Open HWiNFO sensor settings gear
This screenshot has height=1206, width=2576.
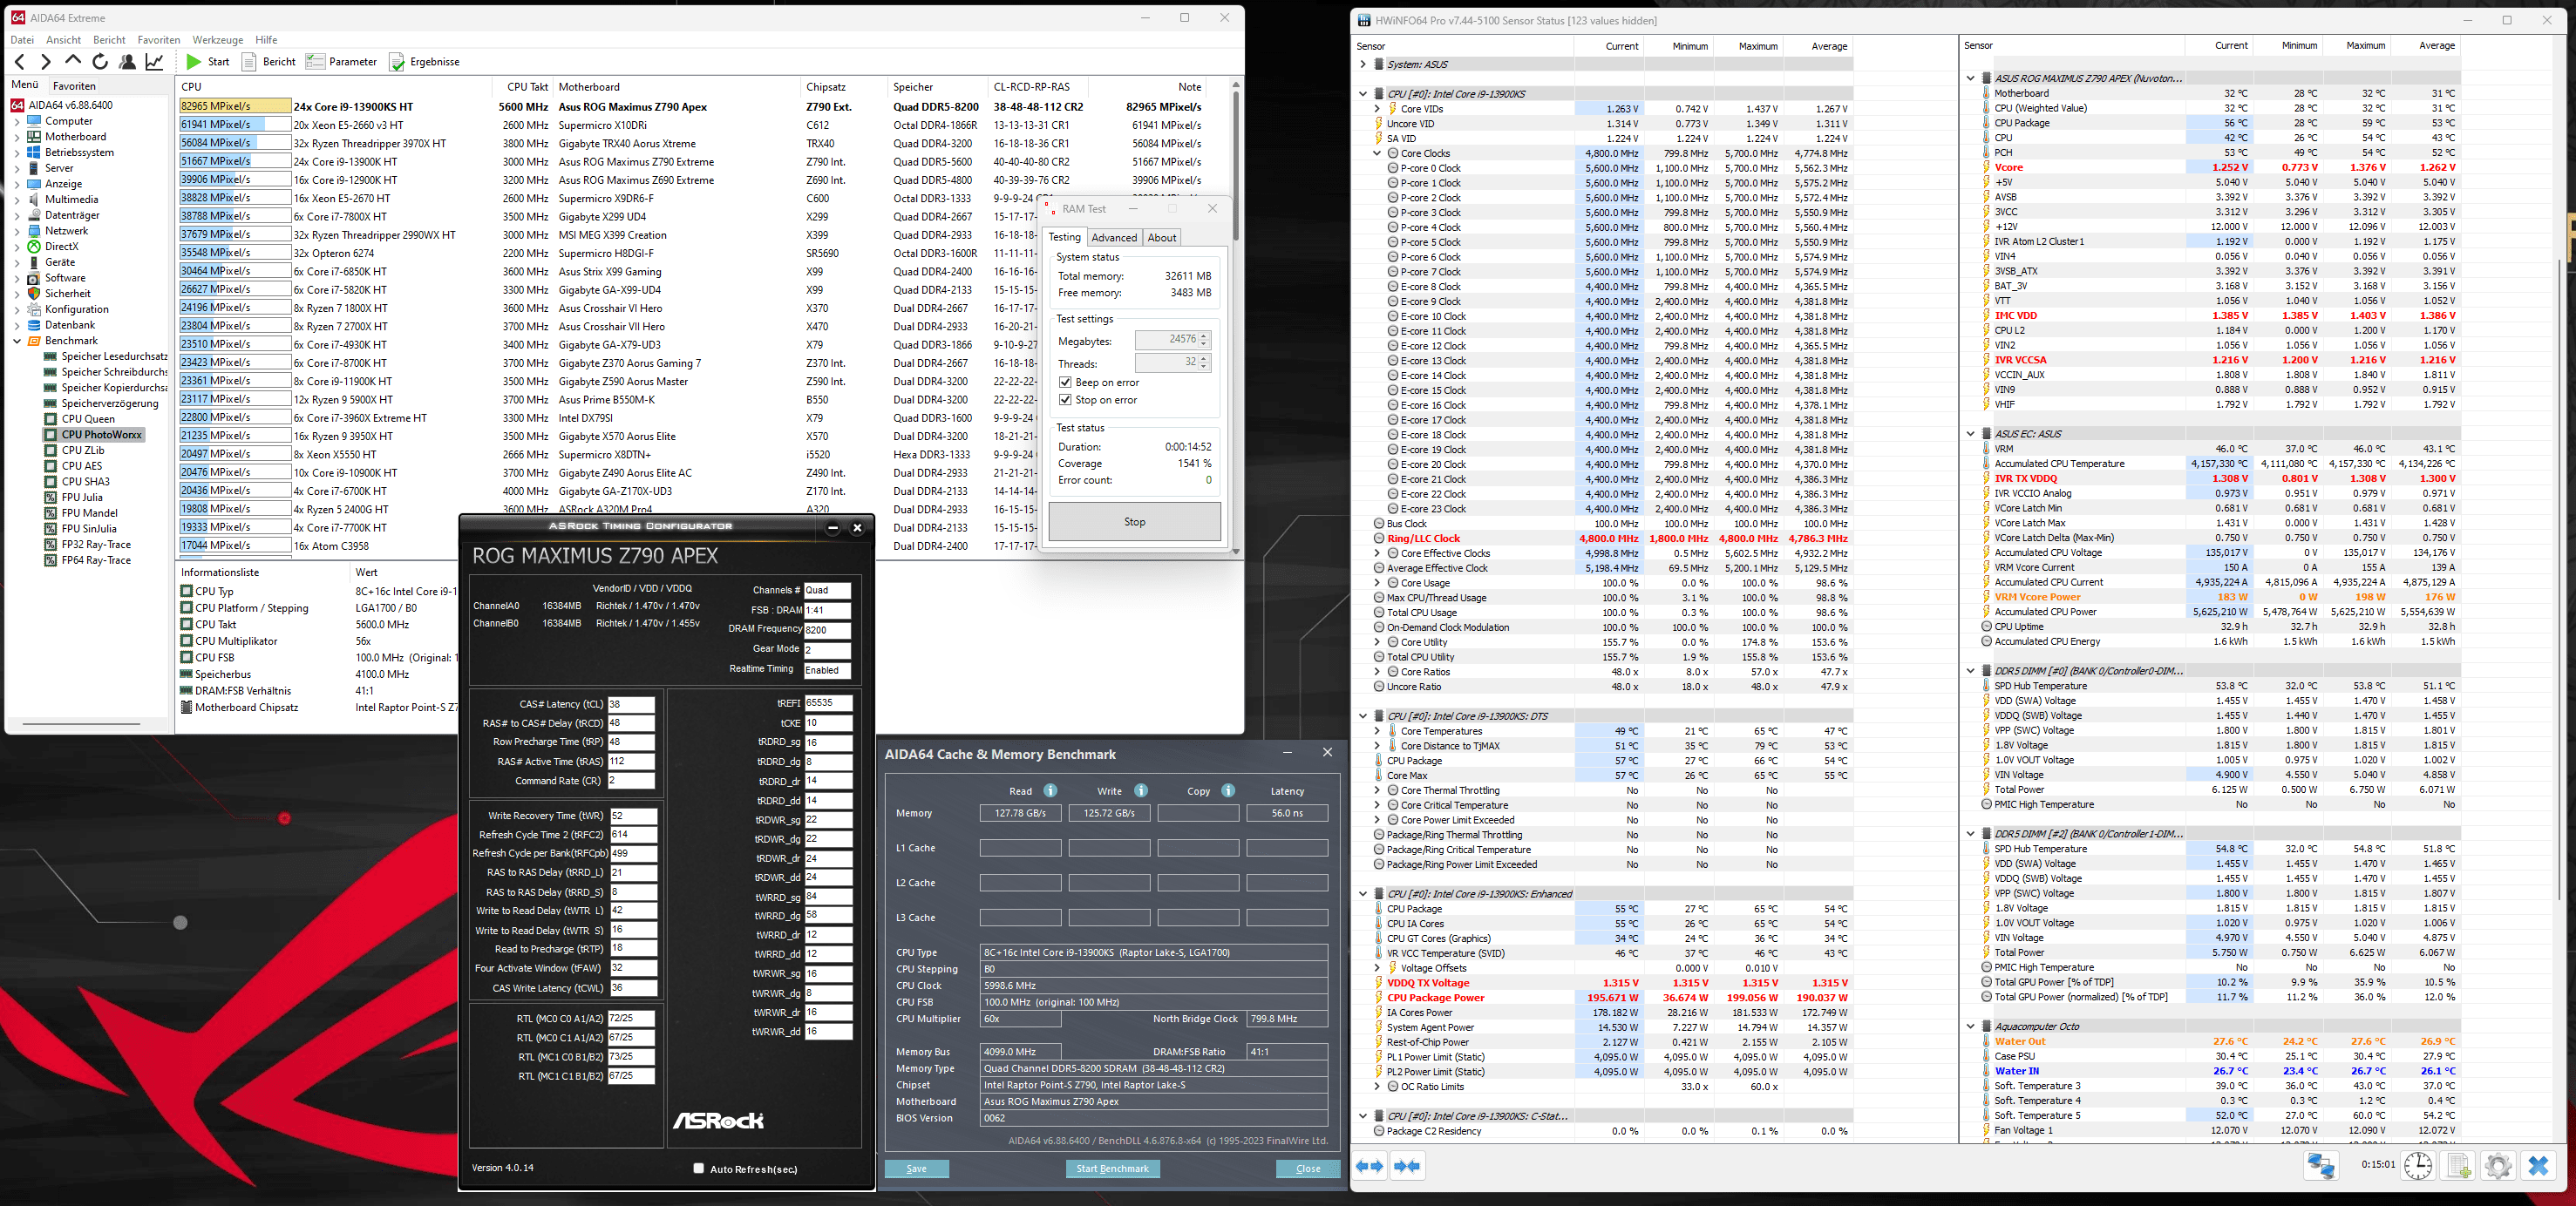pos(2498,1166)
